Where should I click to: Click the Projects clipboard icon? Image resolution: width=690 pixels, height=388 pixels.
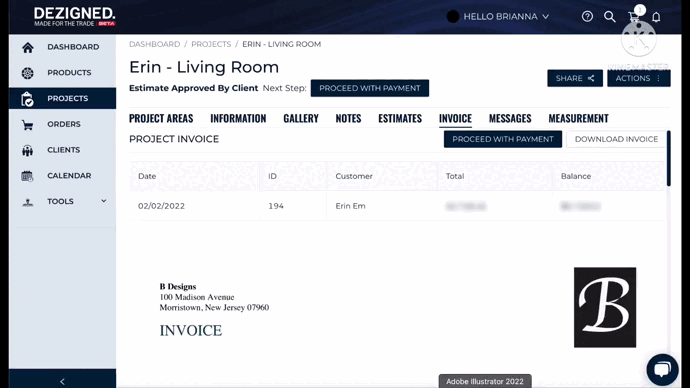tap(28, 99)
